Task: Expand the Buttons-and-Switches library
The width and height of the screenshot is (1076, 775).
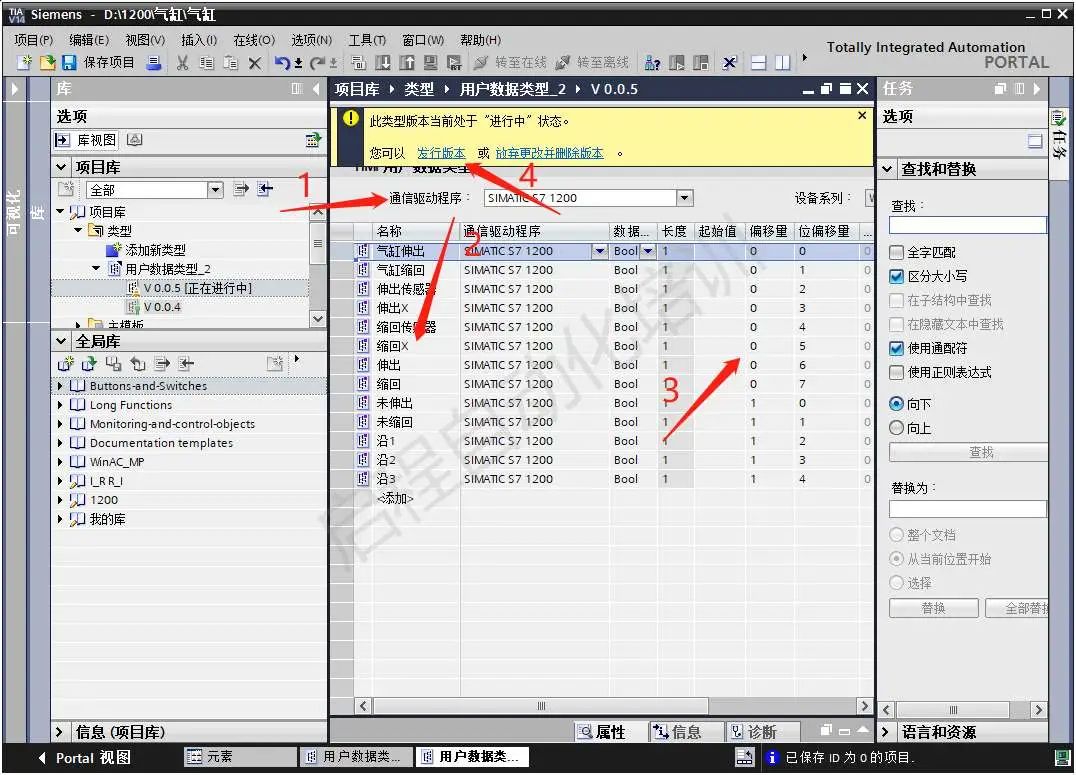Action: click(x=60, y=386)
